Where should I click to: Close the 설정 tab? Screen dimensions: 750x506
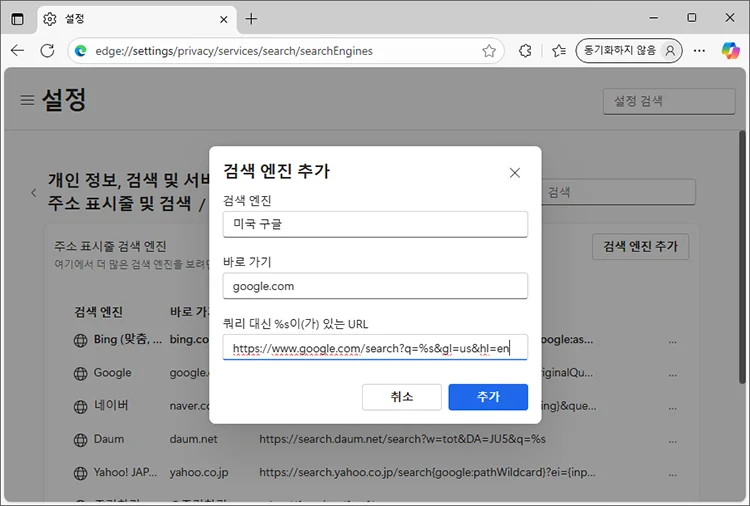pos(223,20)
